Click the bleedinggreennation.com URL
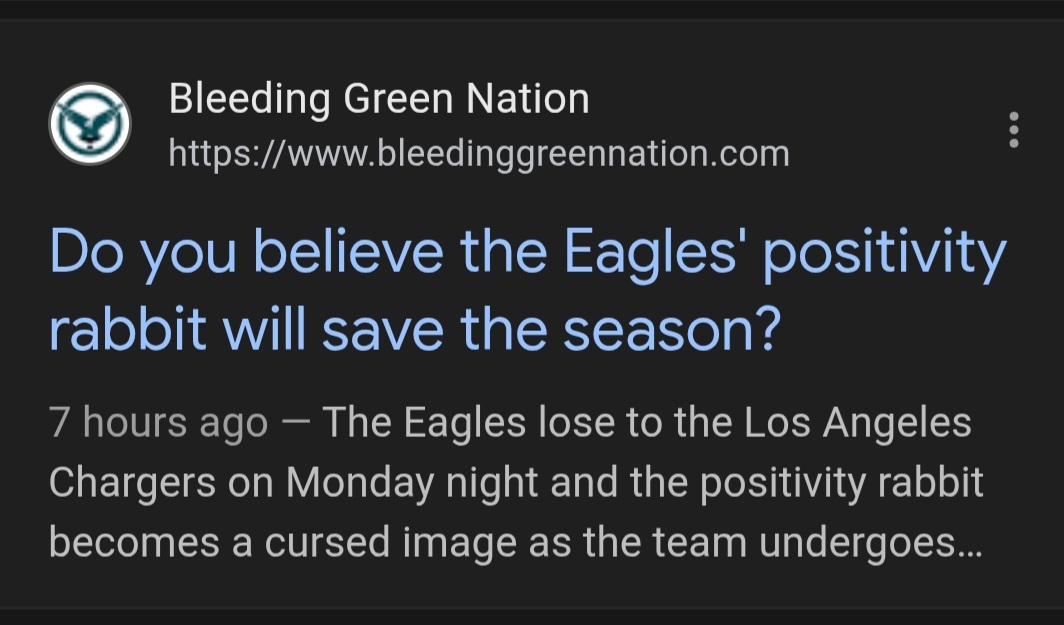The image size is (1064, 625). point(479,153)
